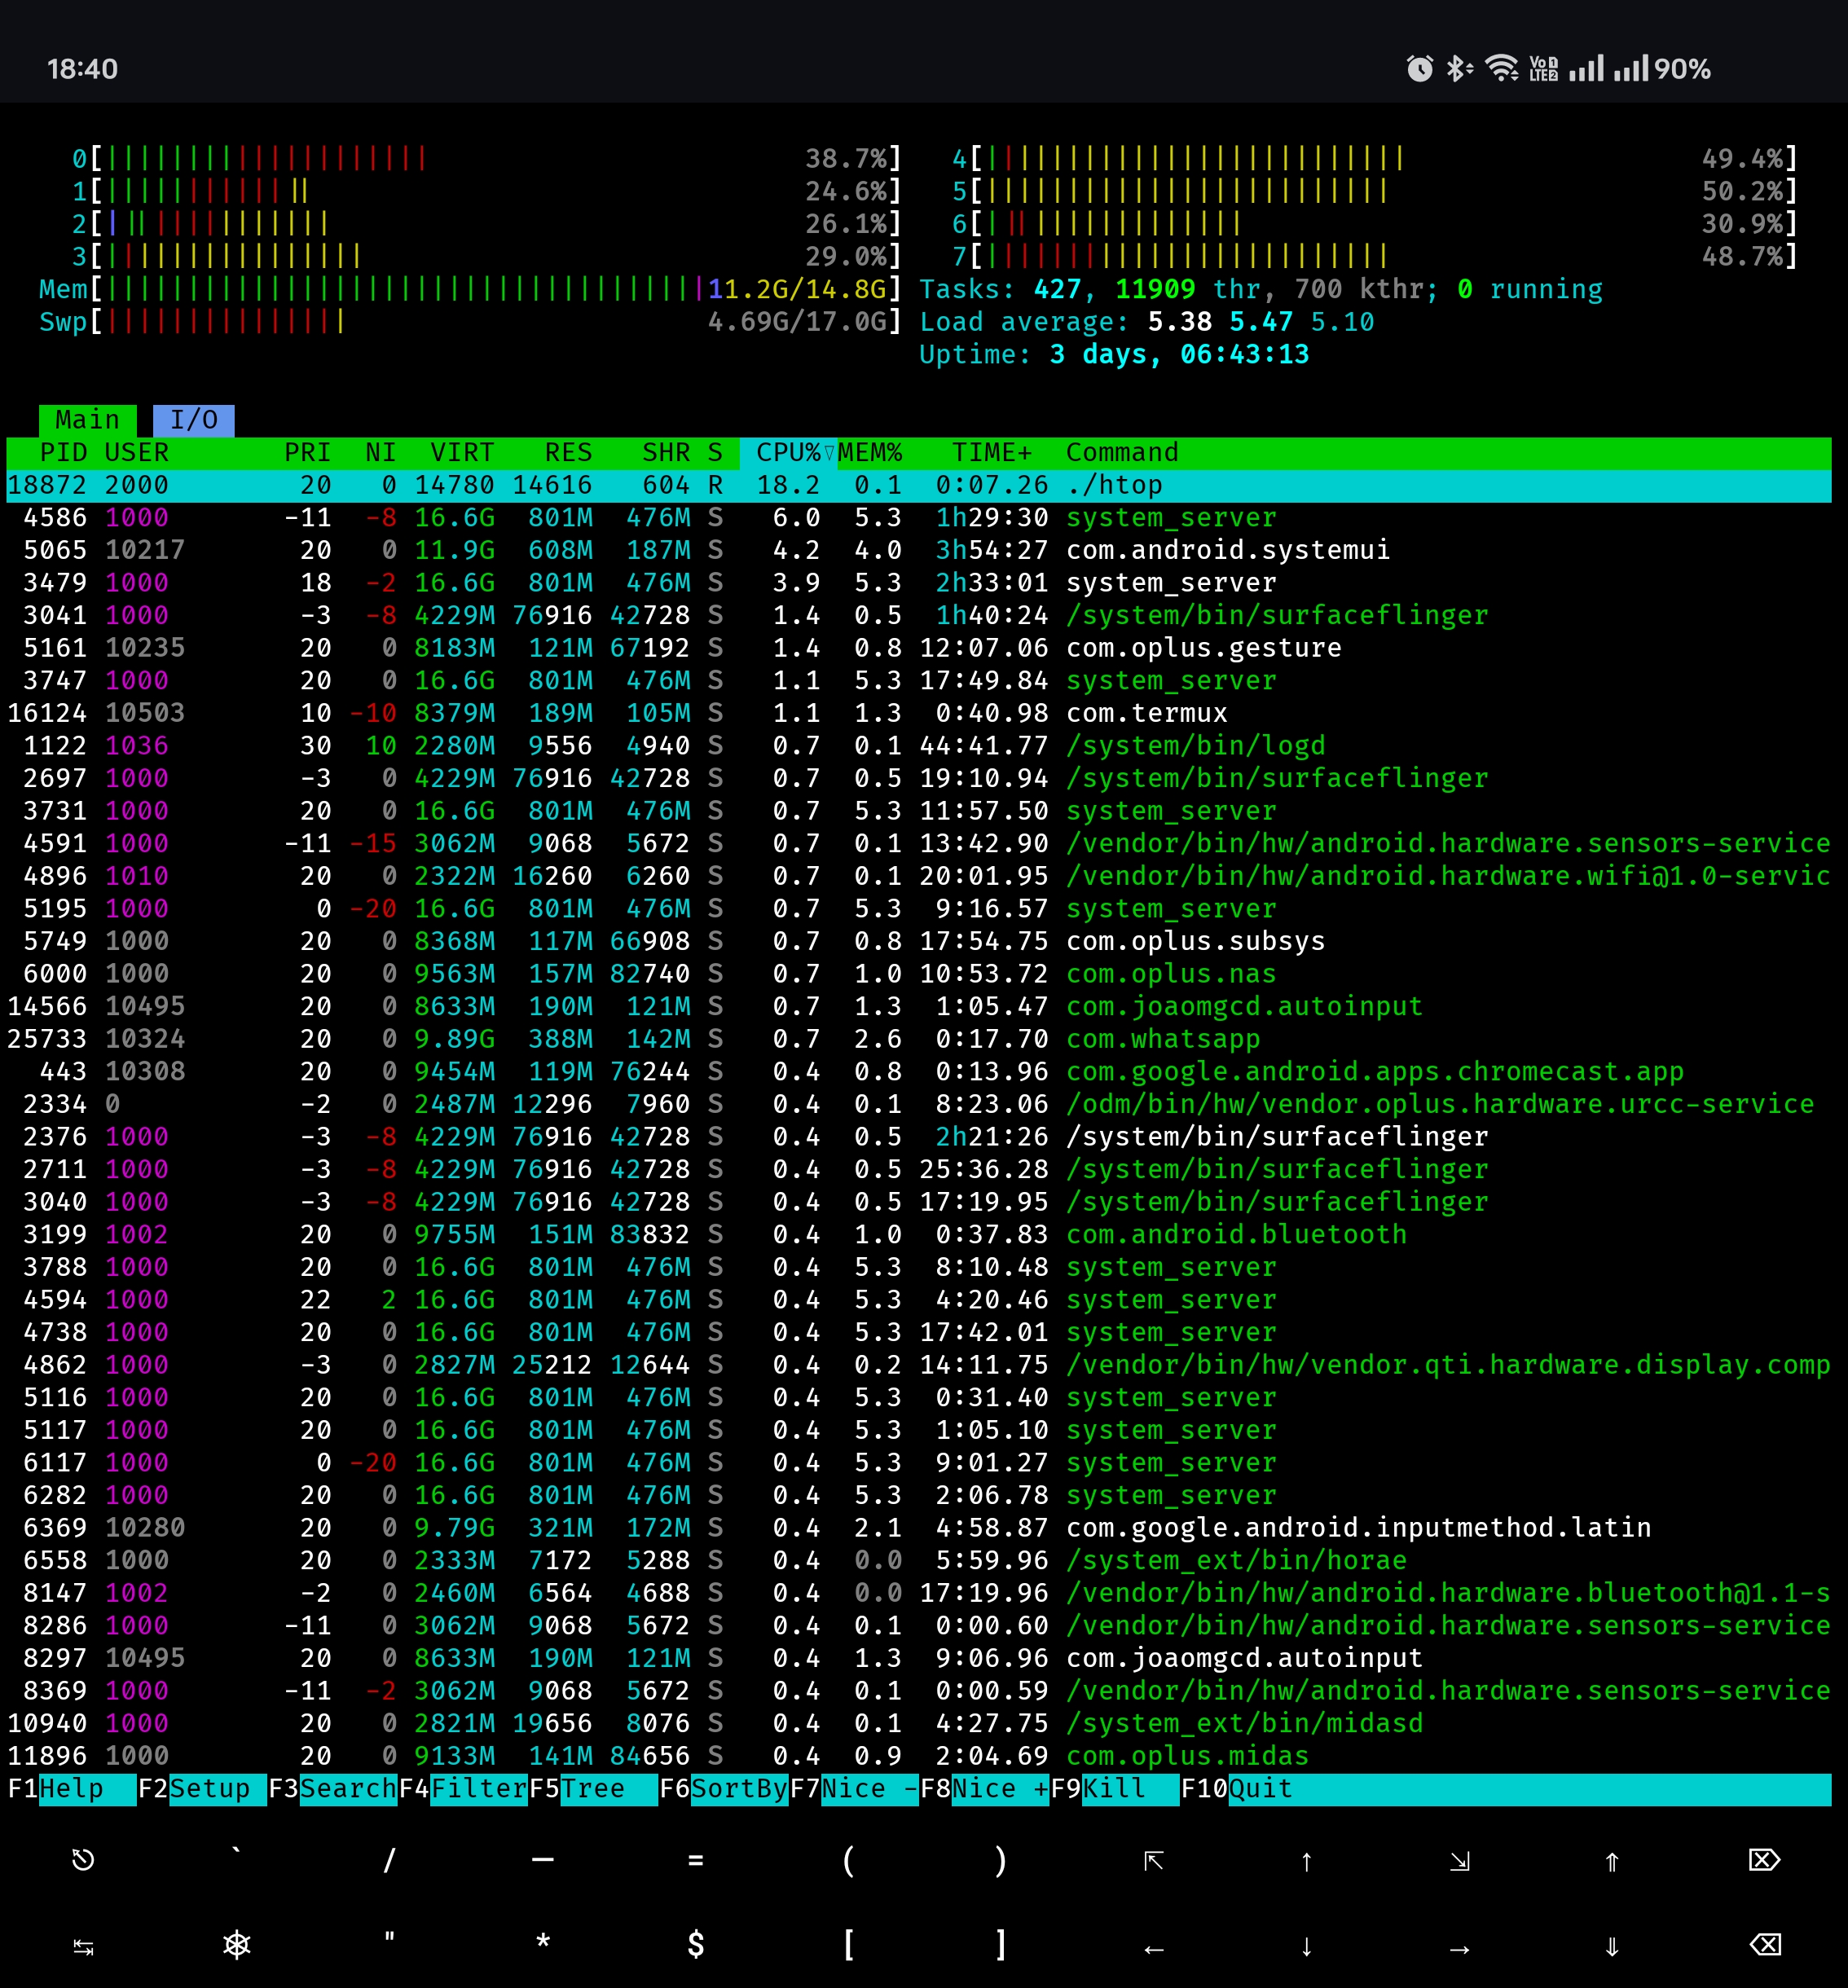
Task: Click F5 Tree view toggle
Action: coord(592,1789)
